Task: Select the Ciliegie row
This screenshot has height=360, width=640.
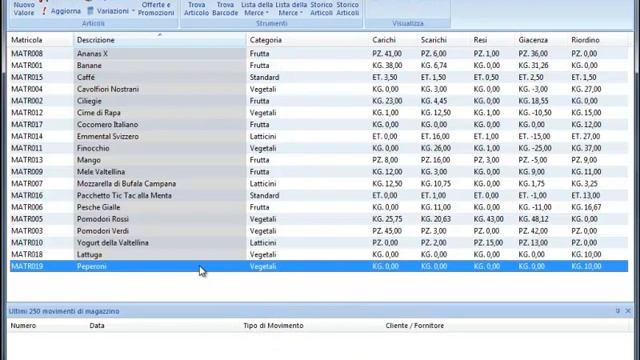Action: (319, 101)
